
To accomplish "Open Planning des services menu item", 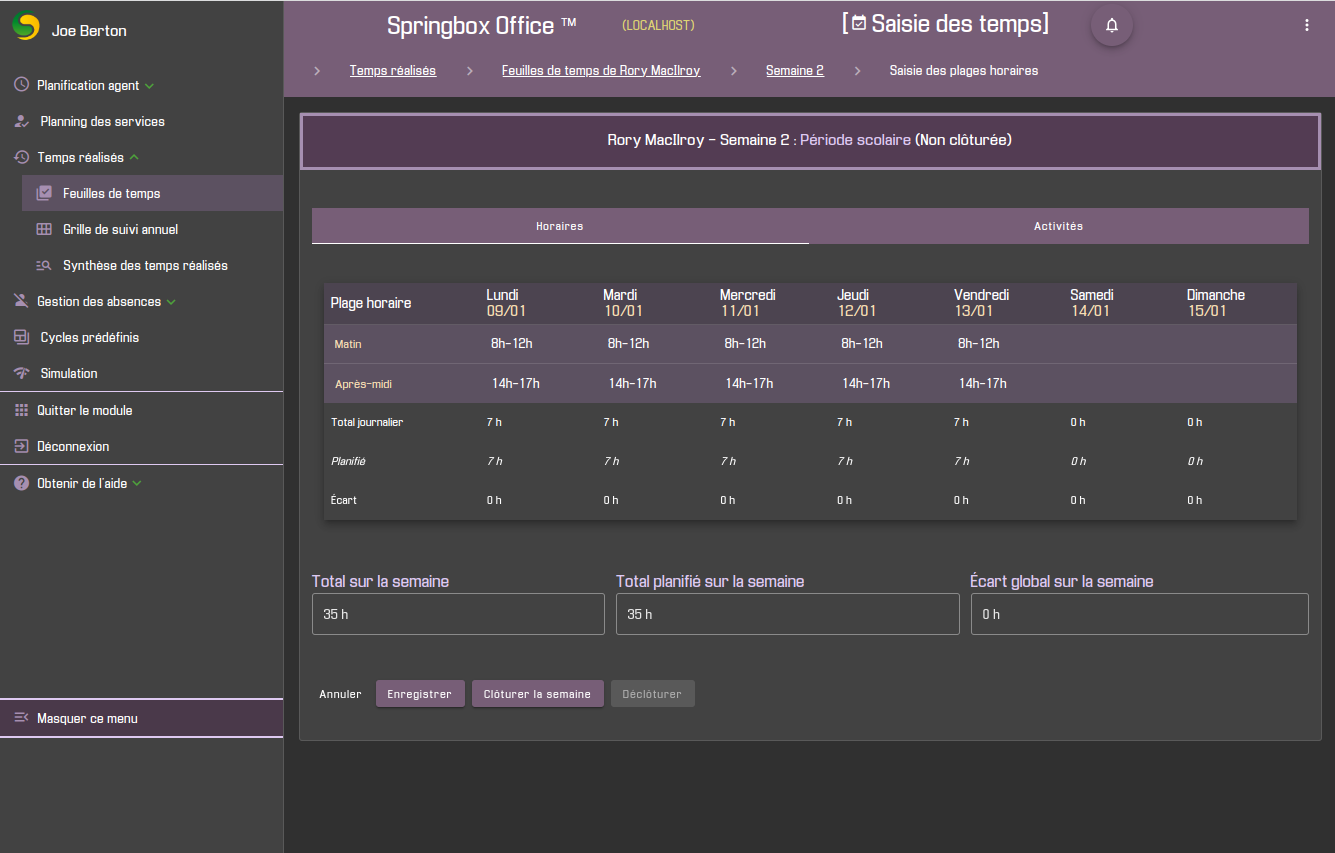I will click(x=141, y=121).
